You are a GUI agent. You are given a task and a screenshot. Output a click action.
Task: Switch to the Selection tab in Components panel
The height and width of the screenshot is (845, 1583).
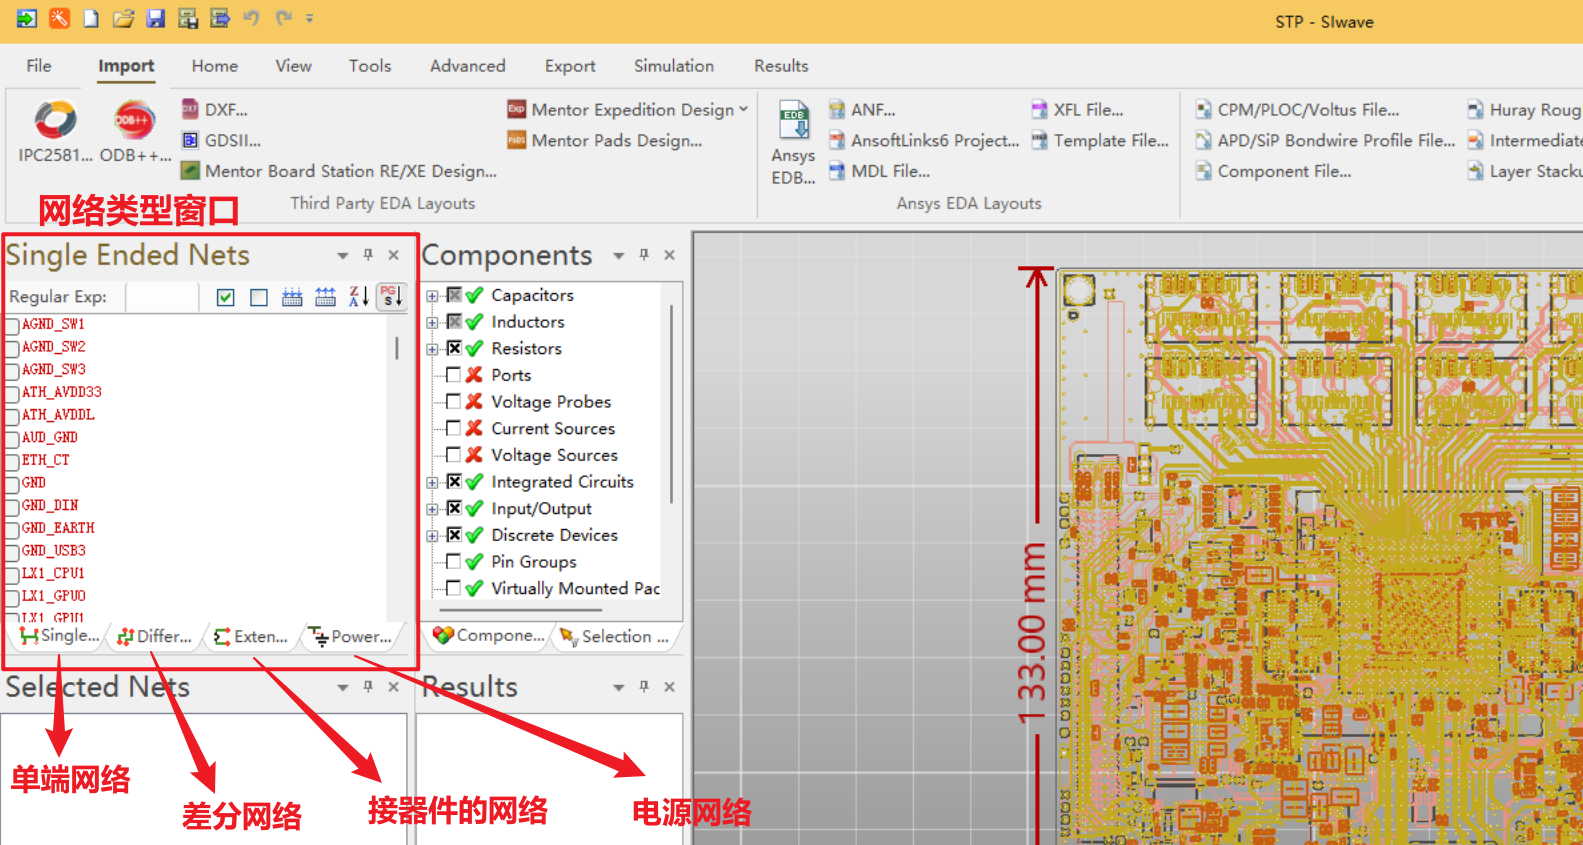pyautogui.click(x=615, y=636)
